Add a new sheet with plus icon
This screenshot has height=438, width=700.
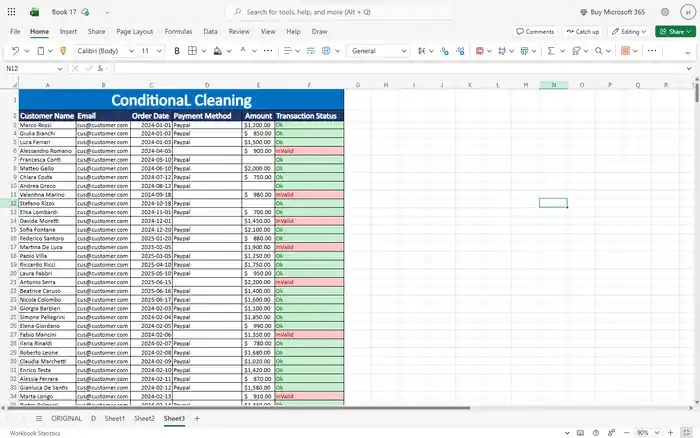(197, 418)
